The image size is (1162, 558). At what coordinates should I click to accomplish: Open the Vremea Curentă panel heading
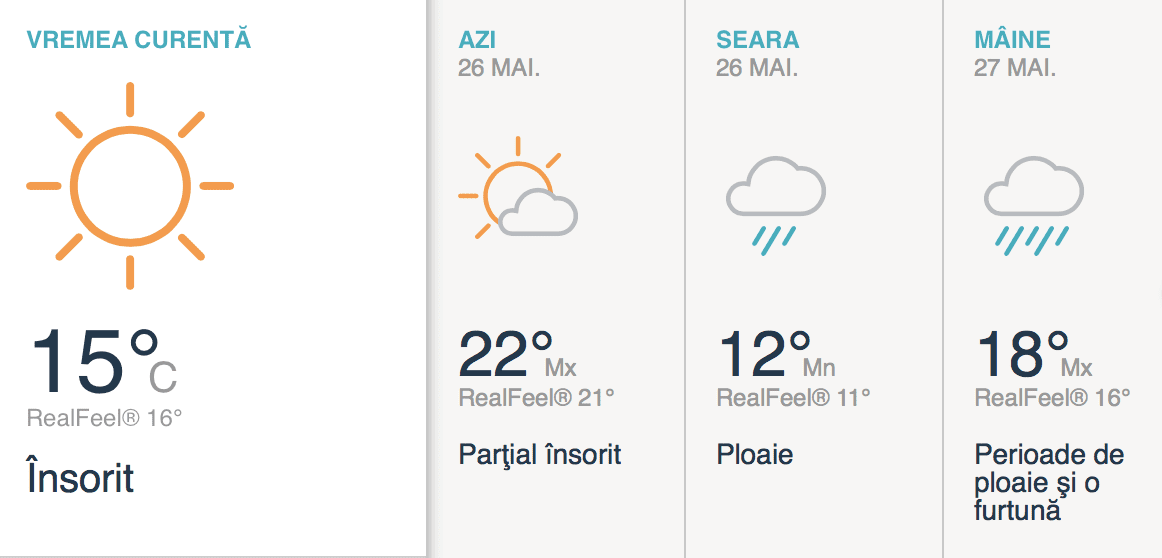point(139,40)
